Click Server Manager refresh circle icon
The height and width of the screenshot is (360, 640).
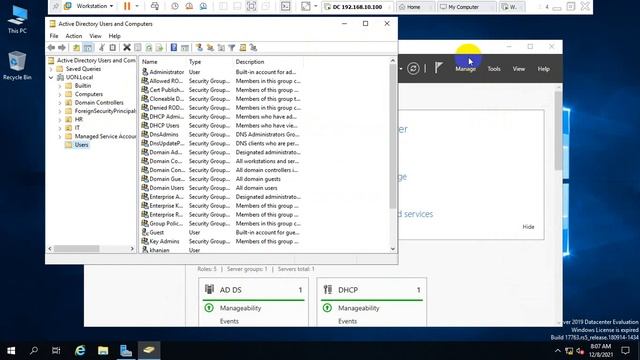pyautogui.click(x=413, y=69)
